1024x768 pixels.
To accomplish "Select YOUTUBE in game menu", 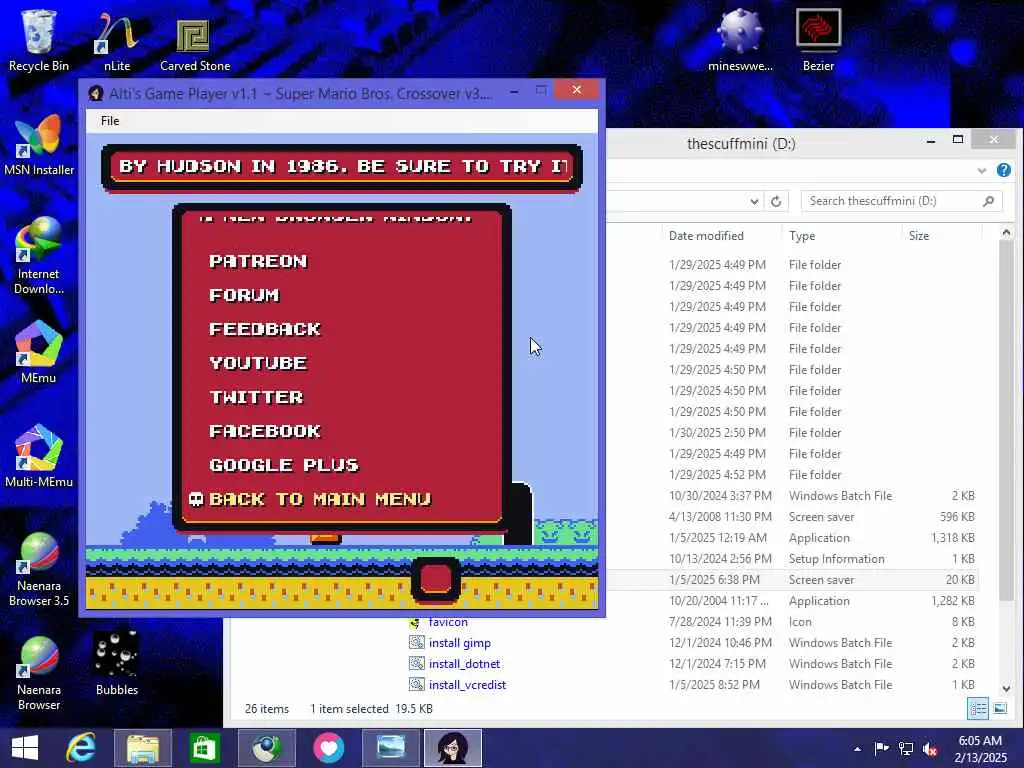I will pyautogui.click(x=258, y=363).
